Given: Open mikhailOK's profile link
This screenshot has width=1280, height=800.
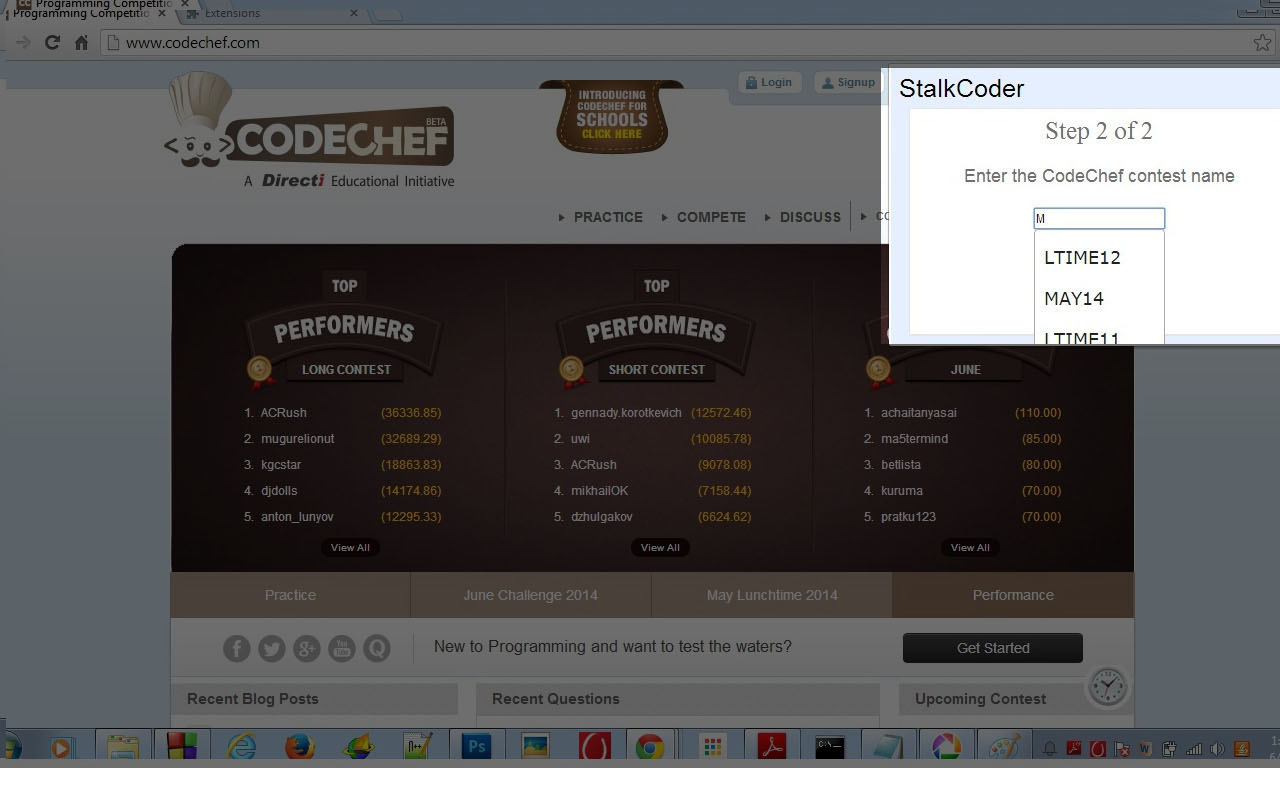Looking at the screenshot, I should [600, 490].
